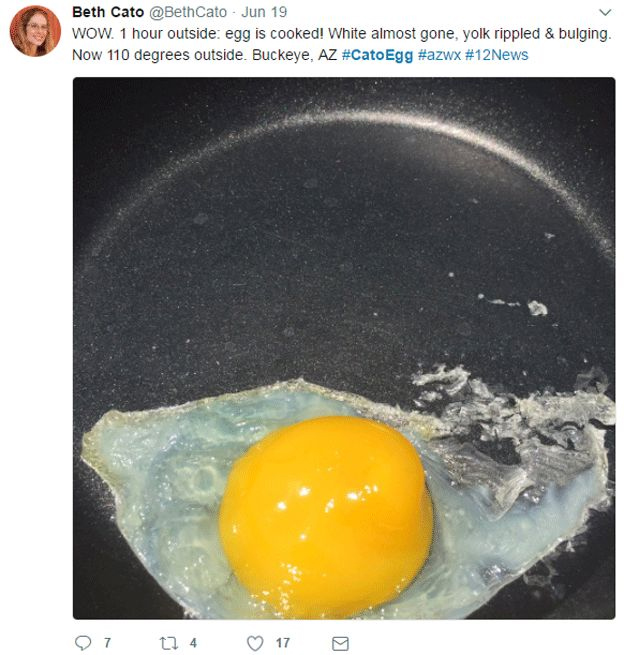Like the tweet with heart icon
Viewport: 624px width, 655px height.
(255, 643)
